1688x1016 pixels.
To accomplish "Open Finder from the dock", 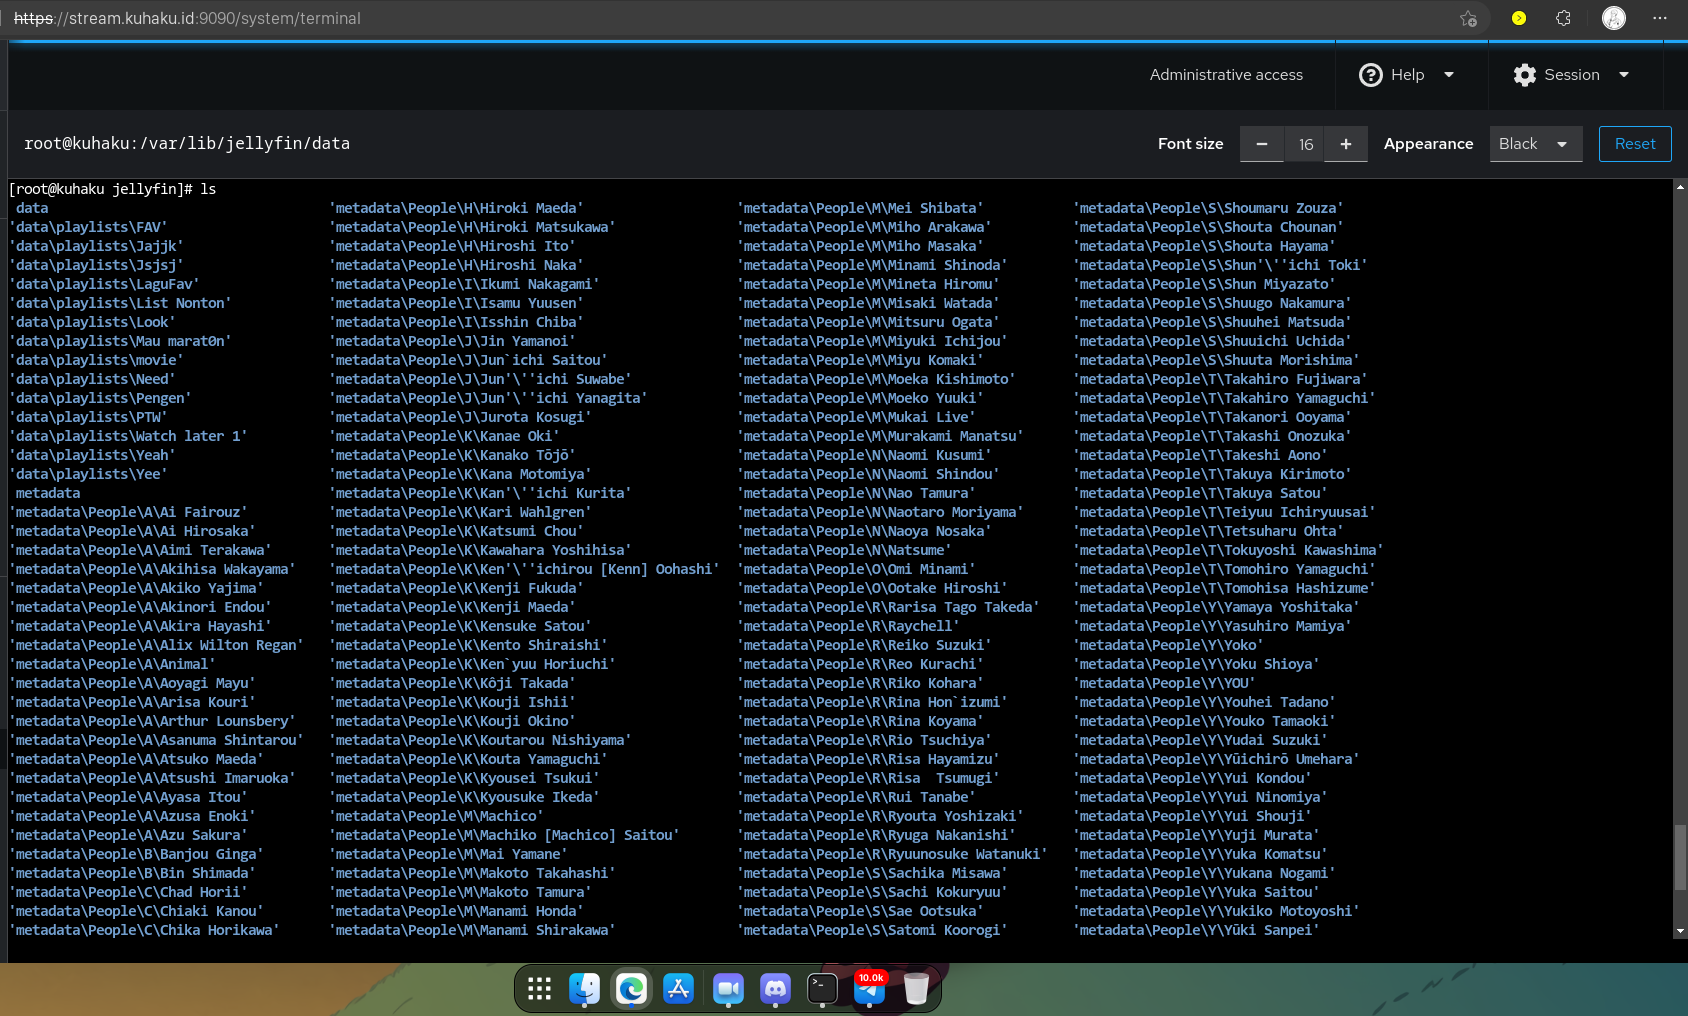I will click(585, 989).
